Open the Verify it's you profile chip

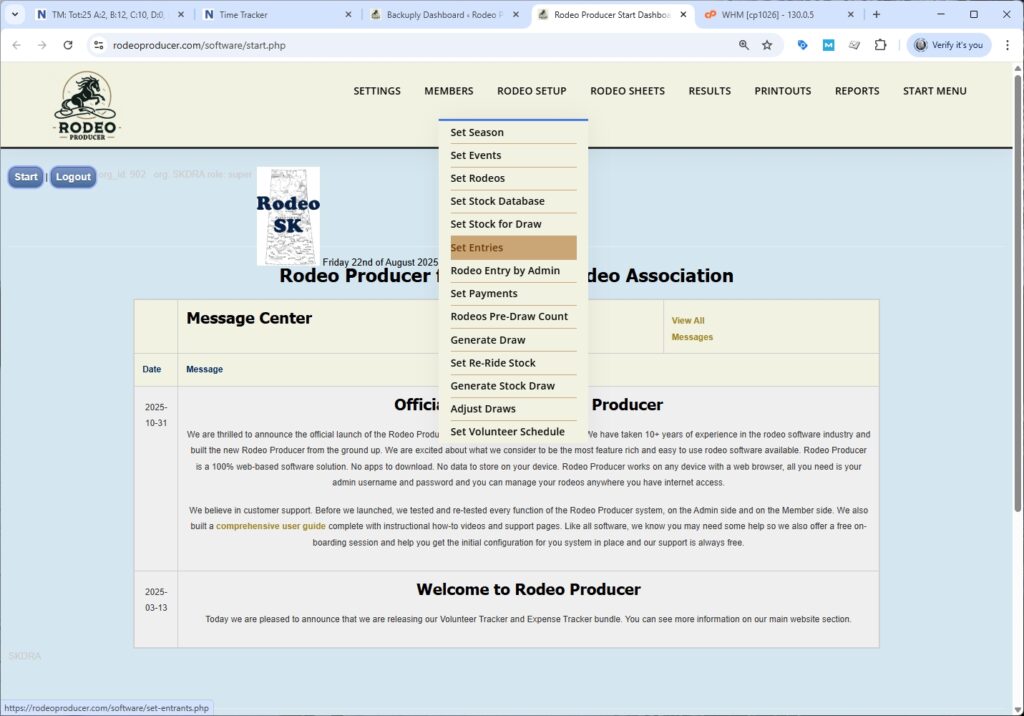pyautogui.click(x=946, y=45)
